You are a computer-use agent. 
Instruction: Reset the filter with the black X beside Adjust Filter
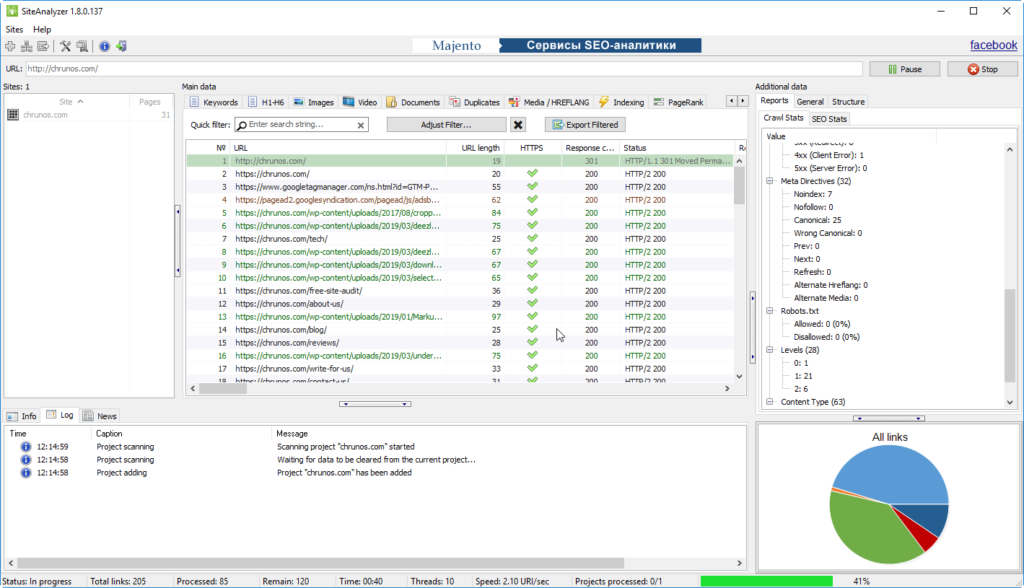point(517,123)
